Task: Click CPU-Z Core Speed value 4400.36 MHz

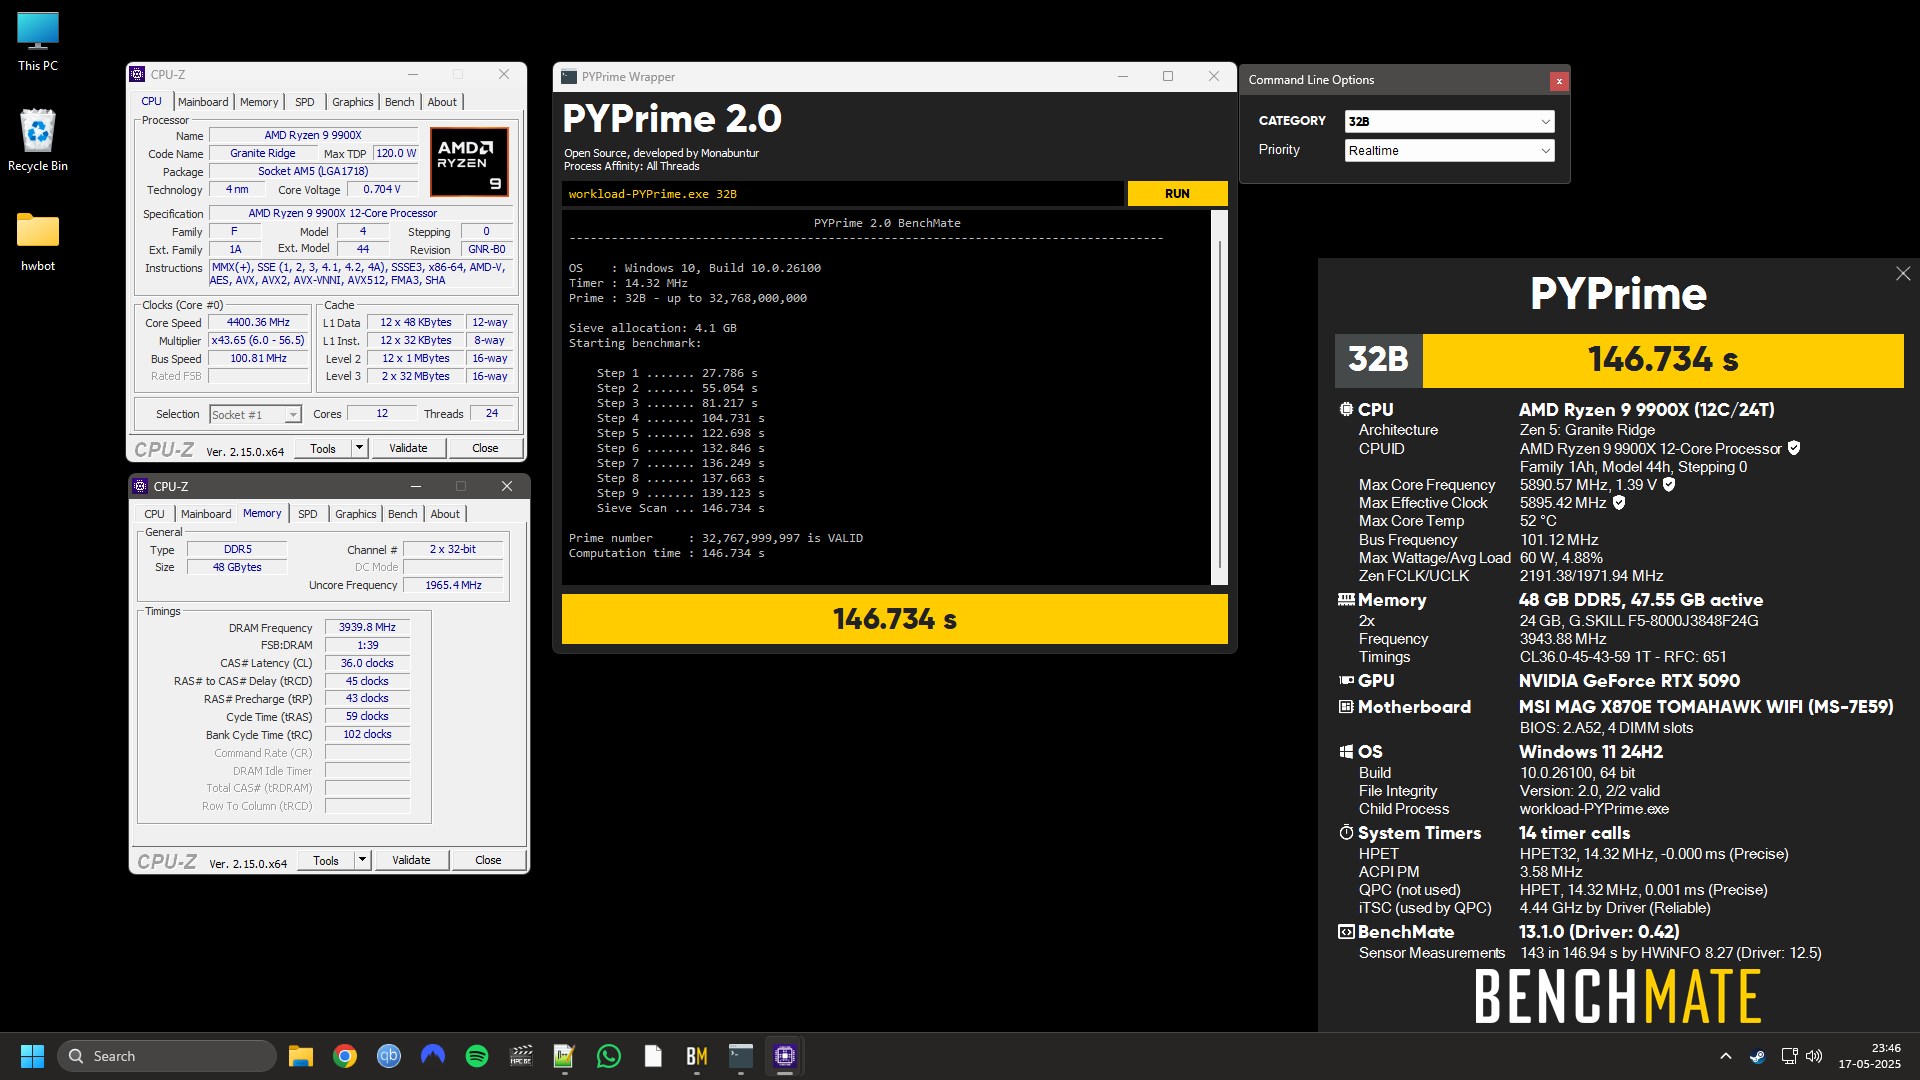Action: (258, 322)
